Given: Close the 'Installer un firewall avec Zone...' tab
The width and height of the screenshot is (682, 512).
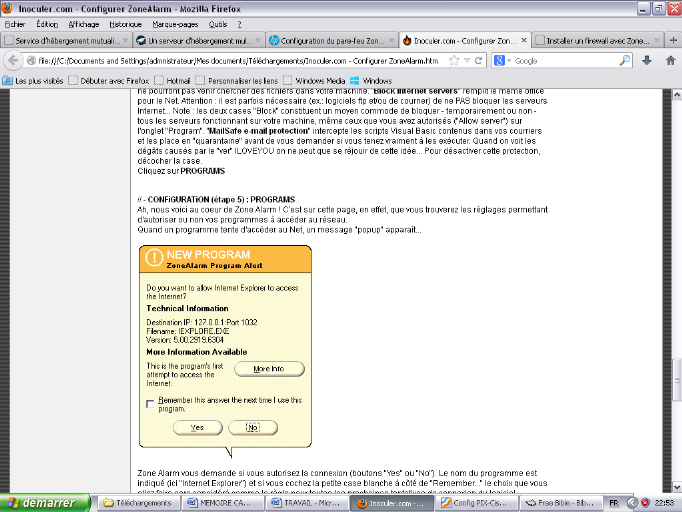Looking at the screenshot, I should point(657,40).
